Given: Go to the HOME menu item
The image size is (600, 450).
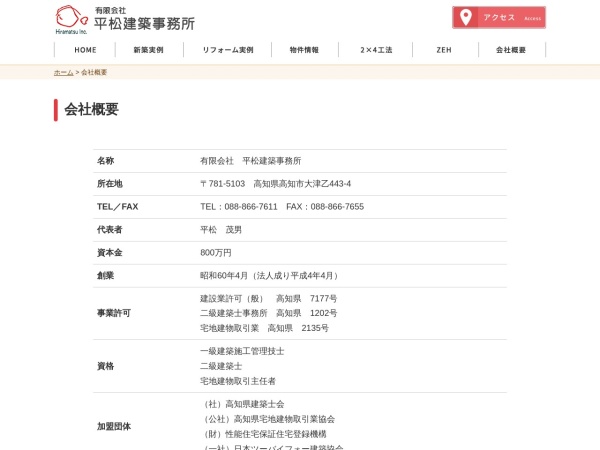Looking at the screenshot, I should pyautogui.click(x=85, y=50).
